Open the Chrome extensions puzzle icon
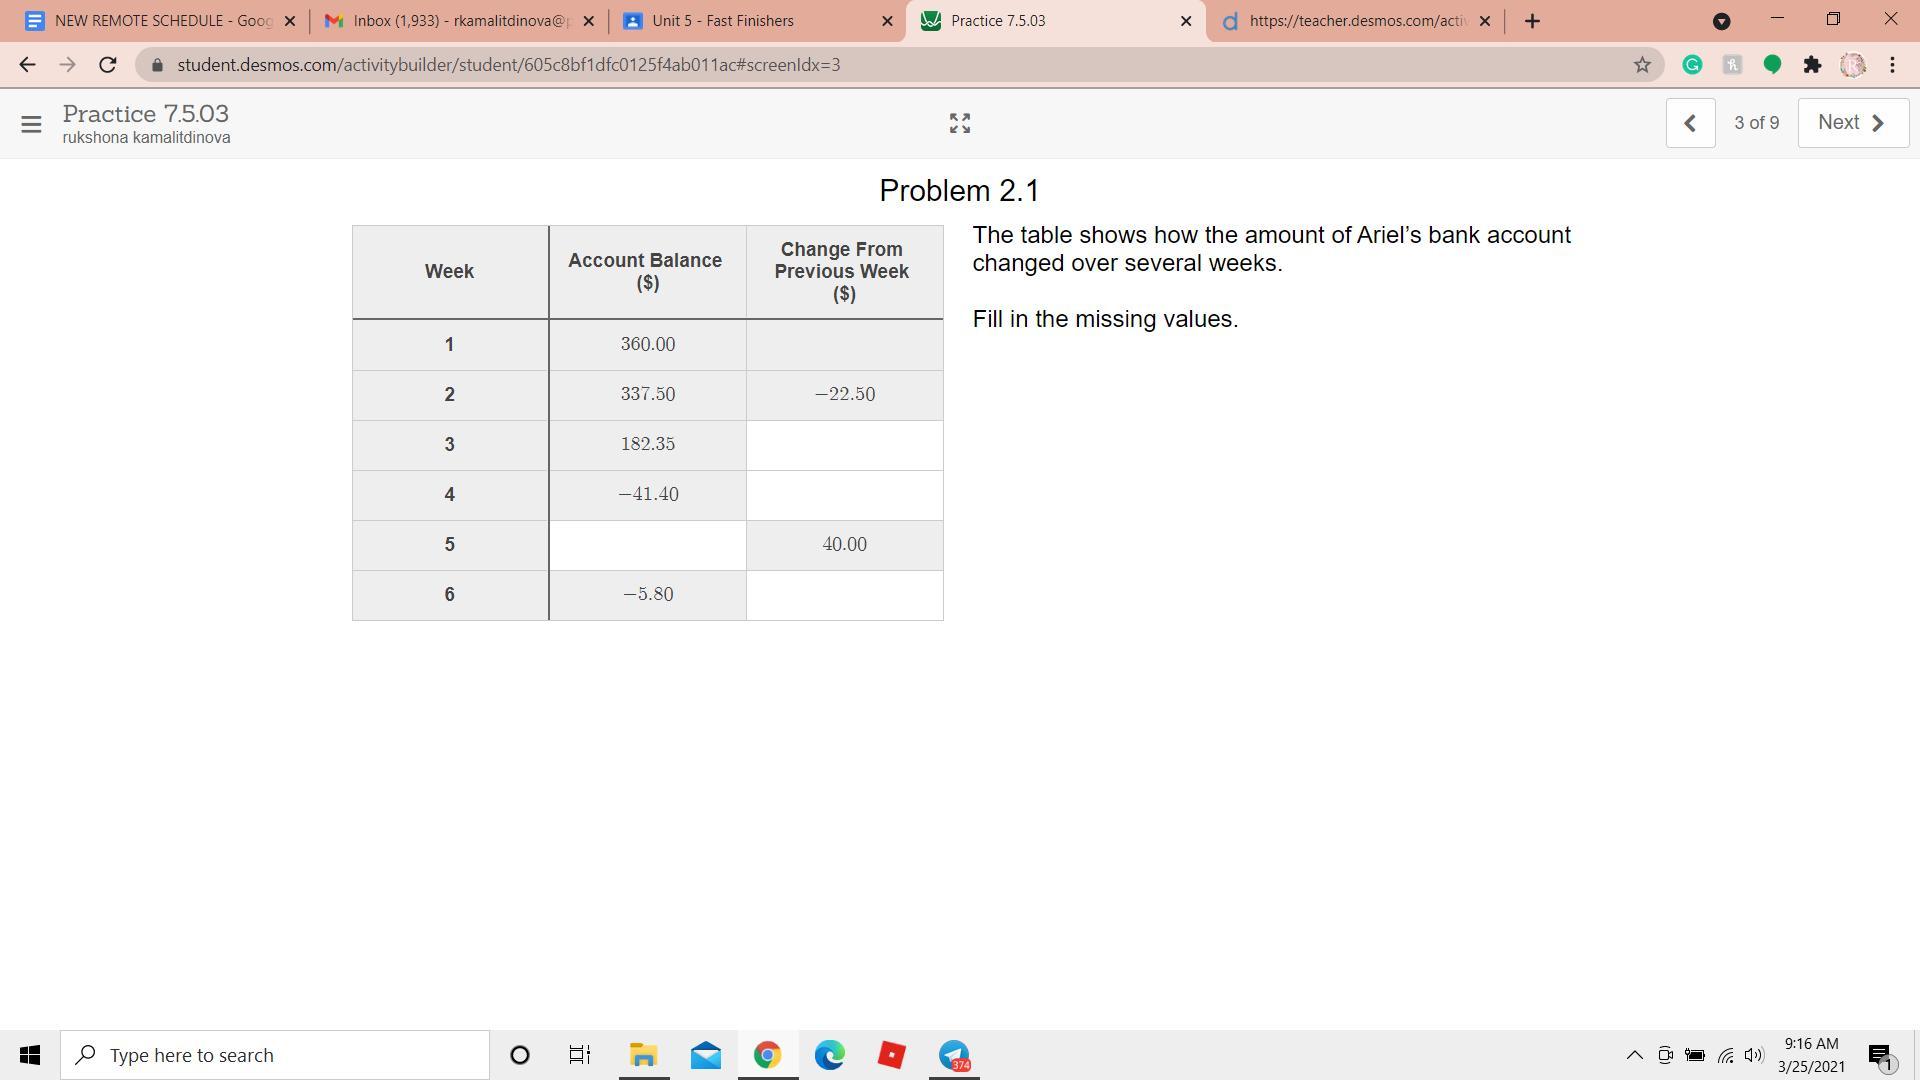This screenshot has width=1920, height=1080. 1812,65
